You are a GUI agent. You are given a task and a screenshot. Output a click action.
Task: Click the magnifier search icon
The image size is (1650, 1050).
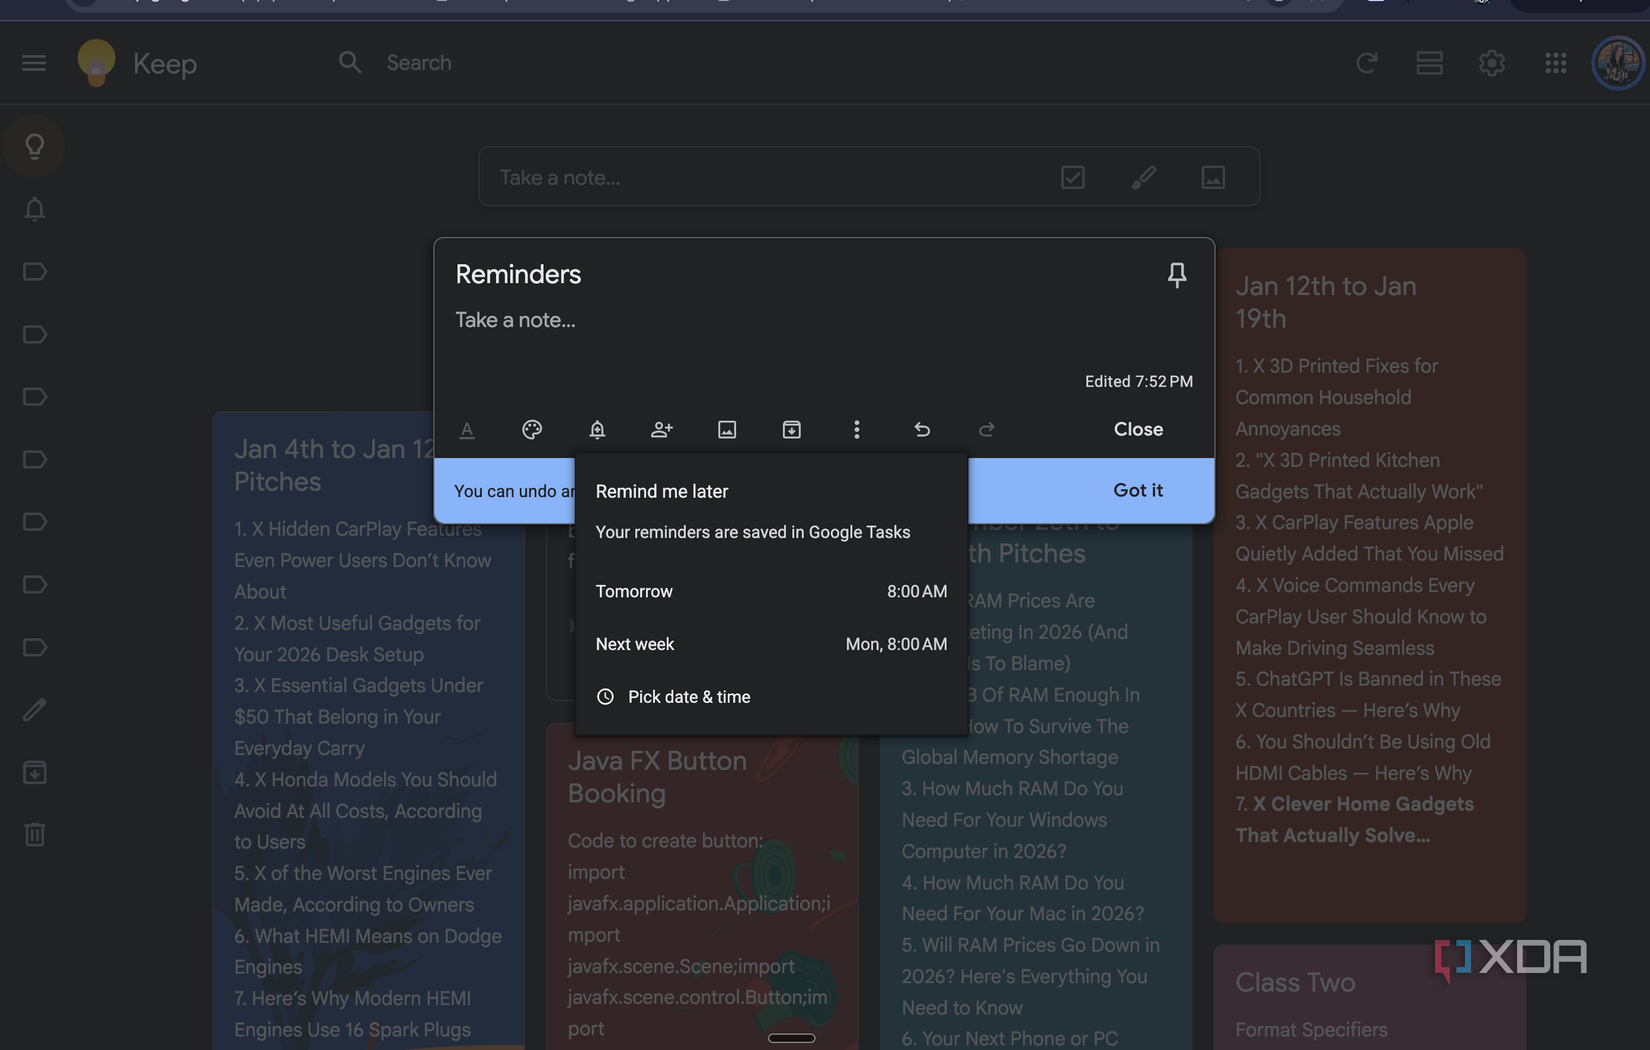click(x=350, y=63)
